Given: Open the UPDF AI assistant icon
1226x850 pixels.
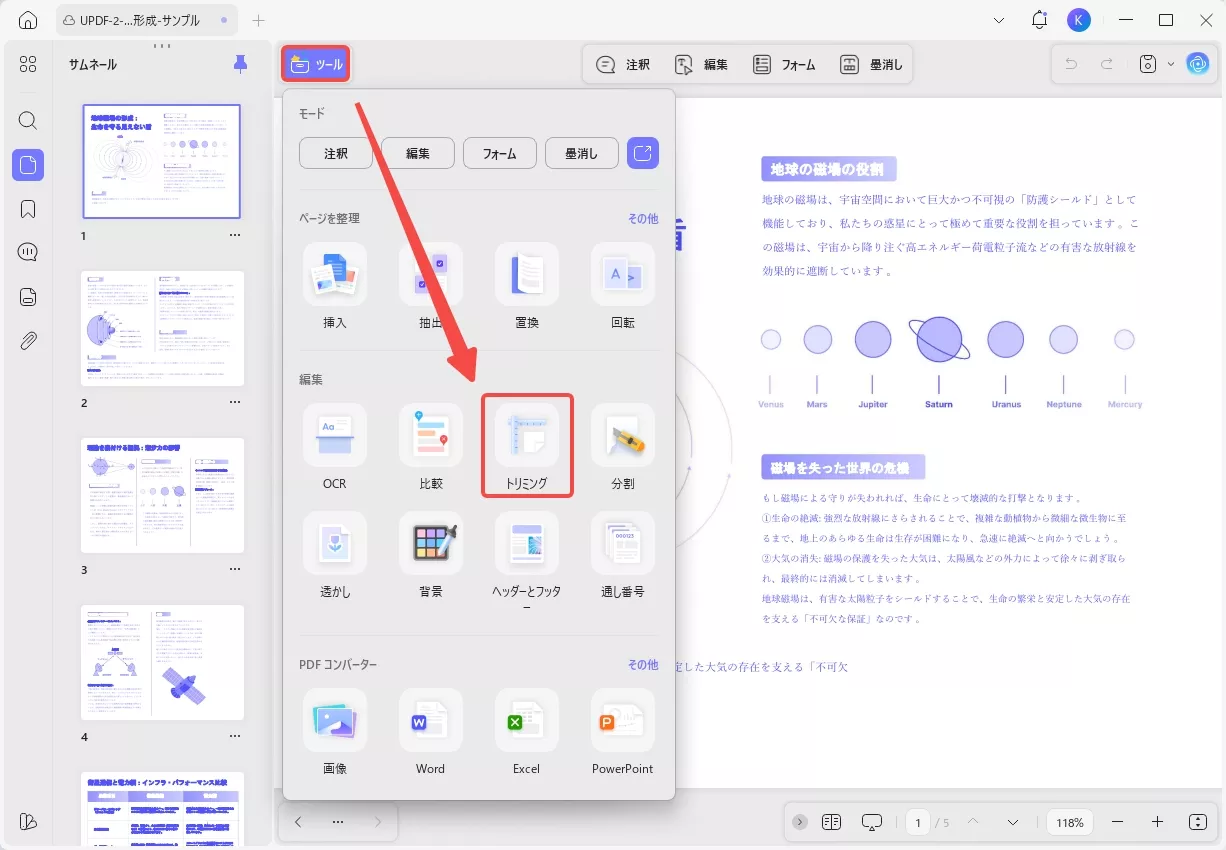Looking at the screenshot, I should 1197,64.
